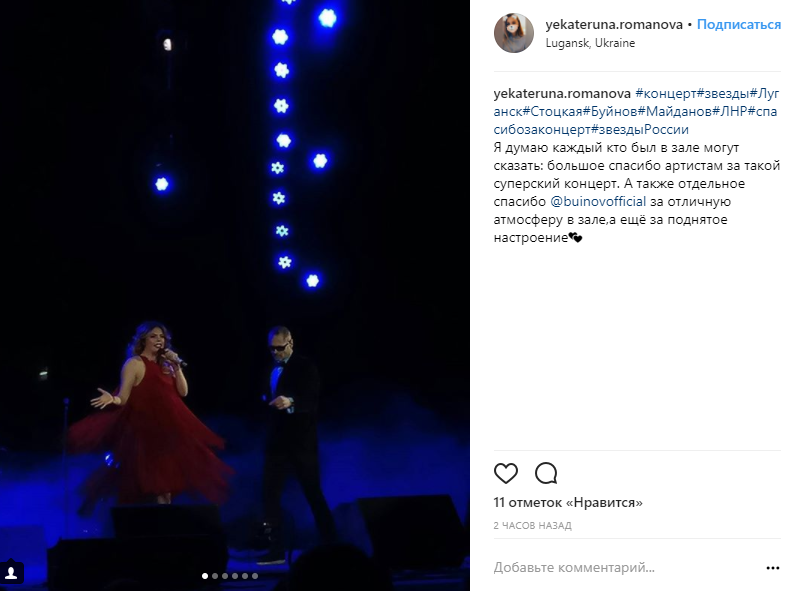Open the 2 часов назад timestamp

[x=532, y=526]
